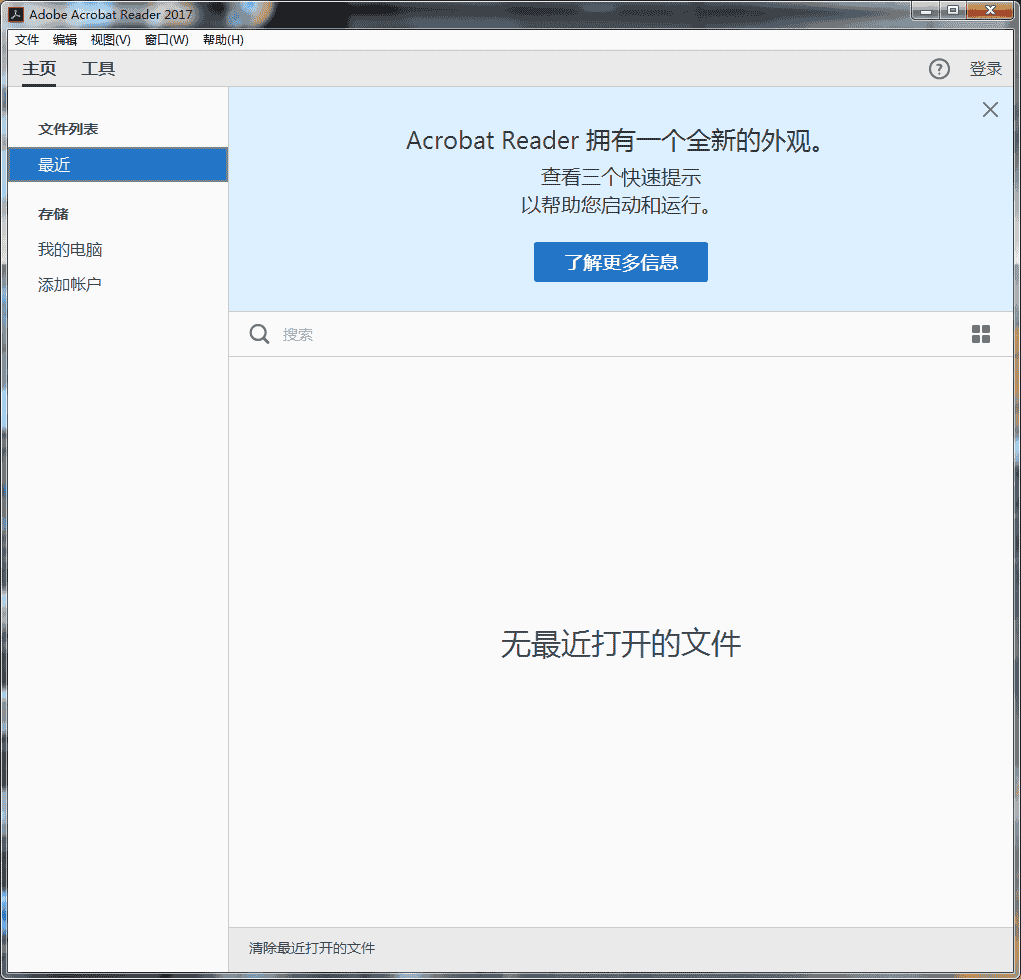
Task: Open the 文件 menu
Action: coord(27,40)
